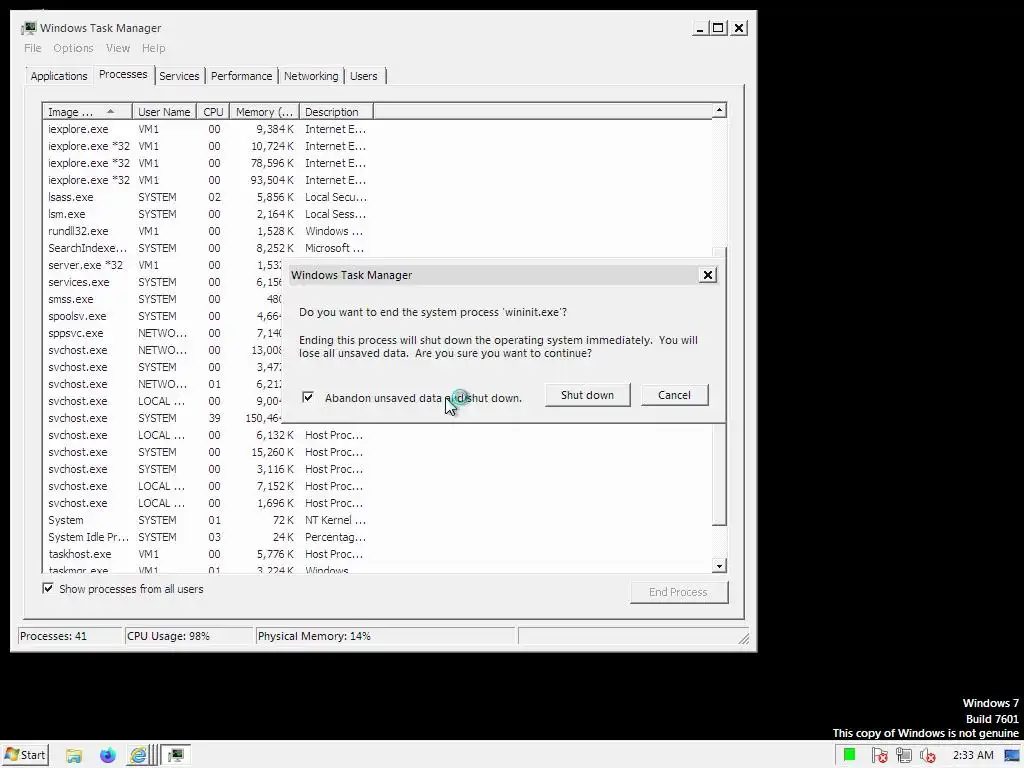Screen dimensions: 1024x768
Task: Select the sppsvc.exe process
Action: (163, 332)
